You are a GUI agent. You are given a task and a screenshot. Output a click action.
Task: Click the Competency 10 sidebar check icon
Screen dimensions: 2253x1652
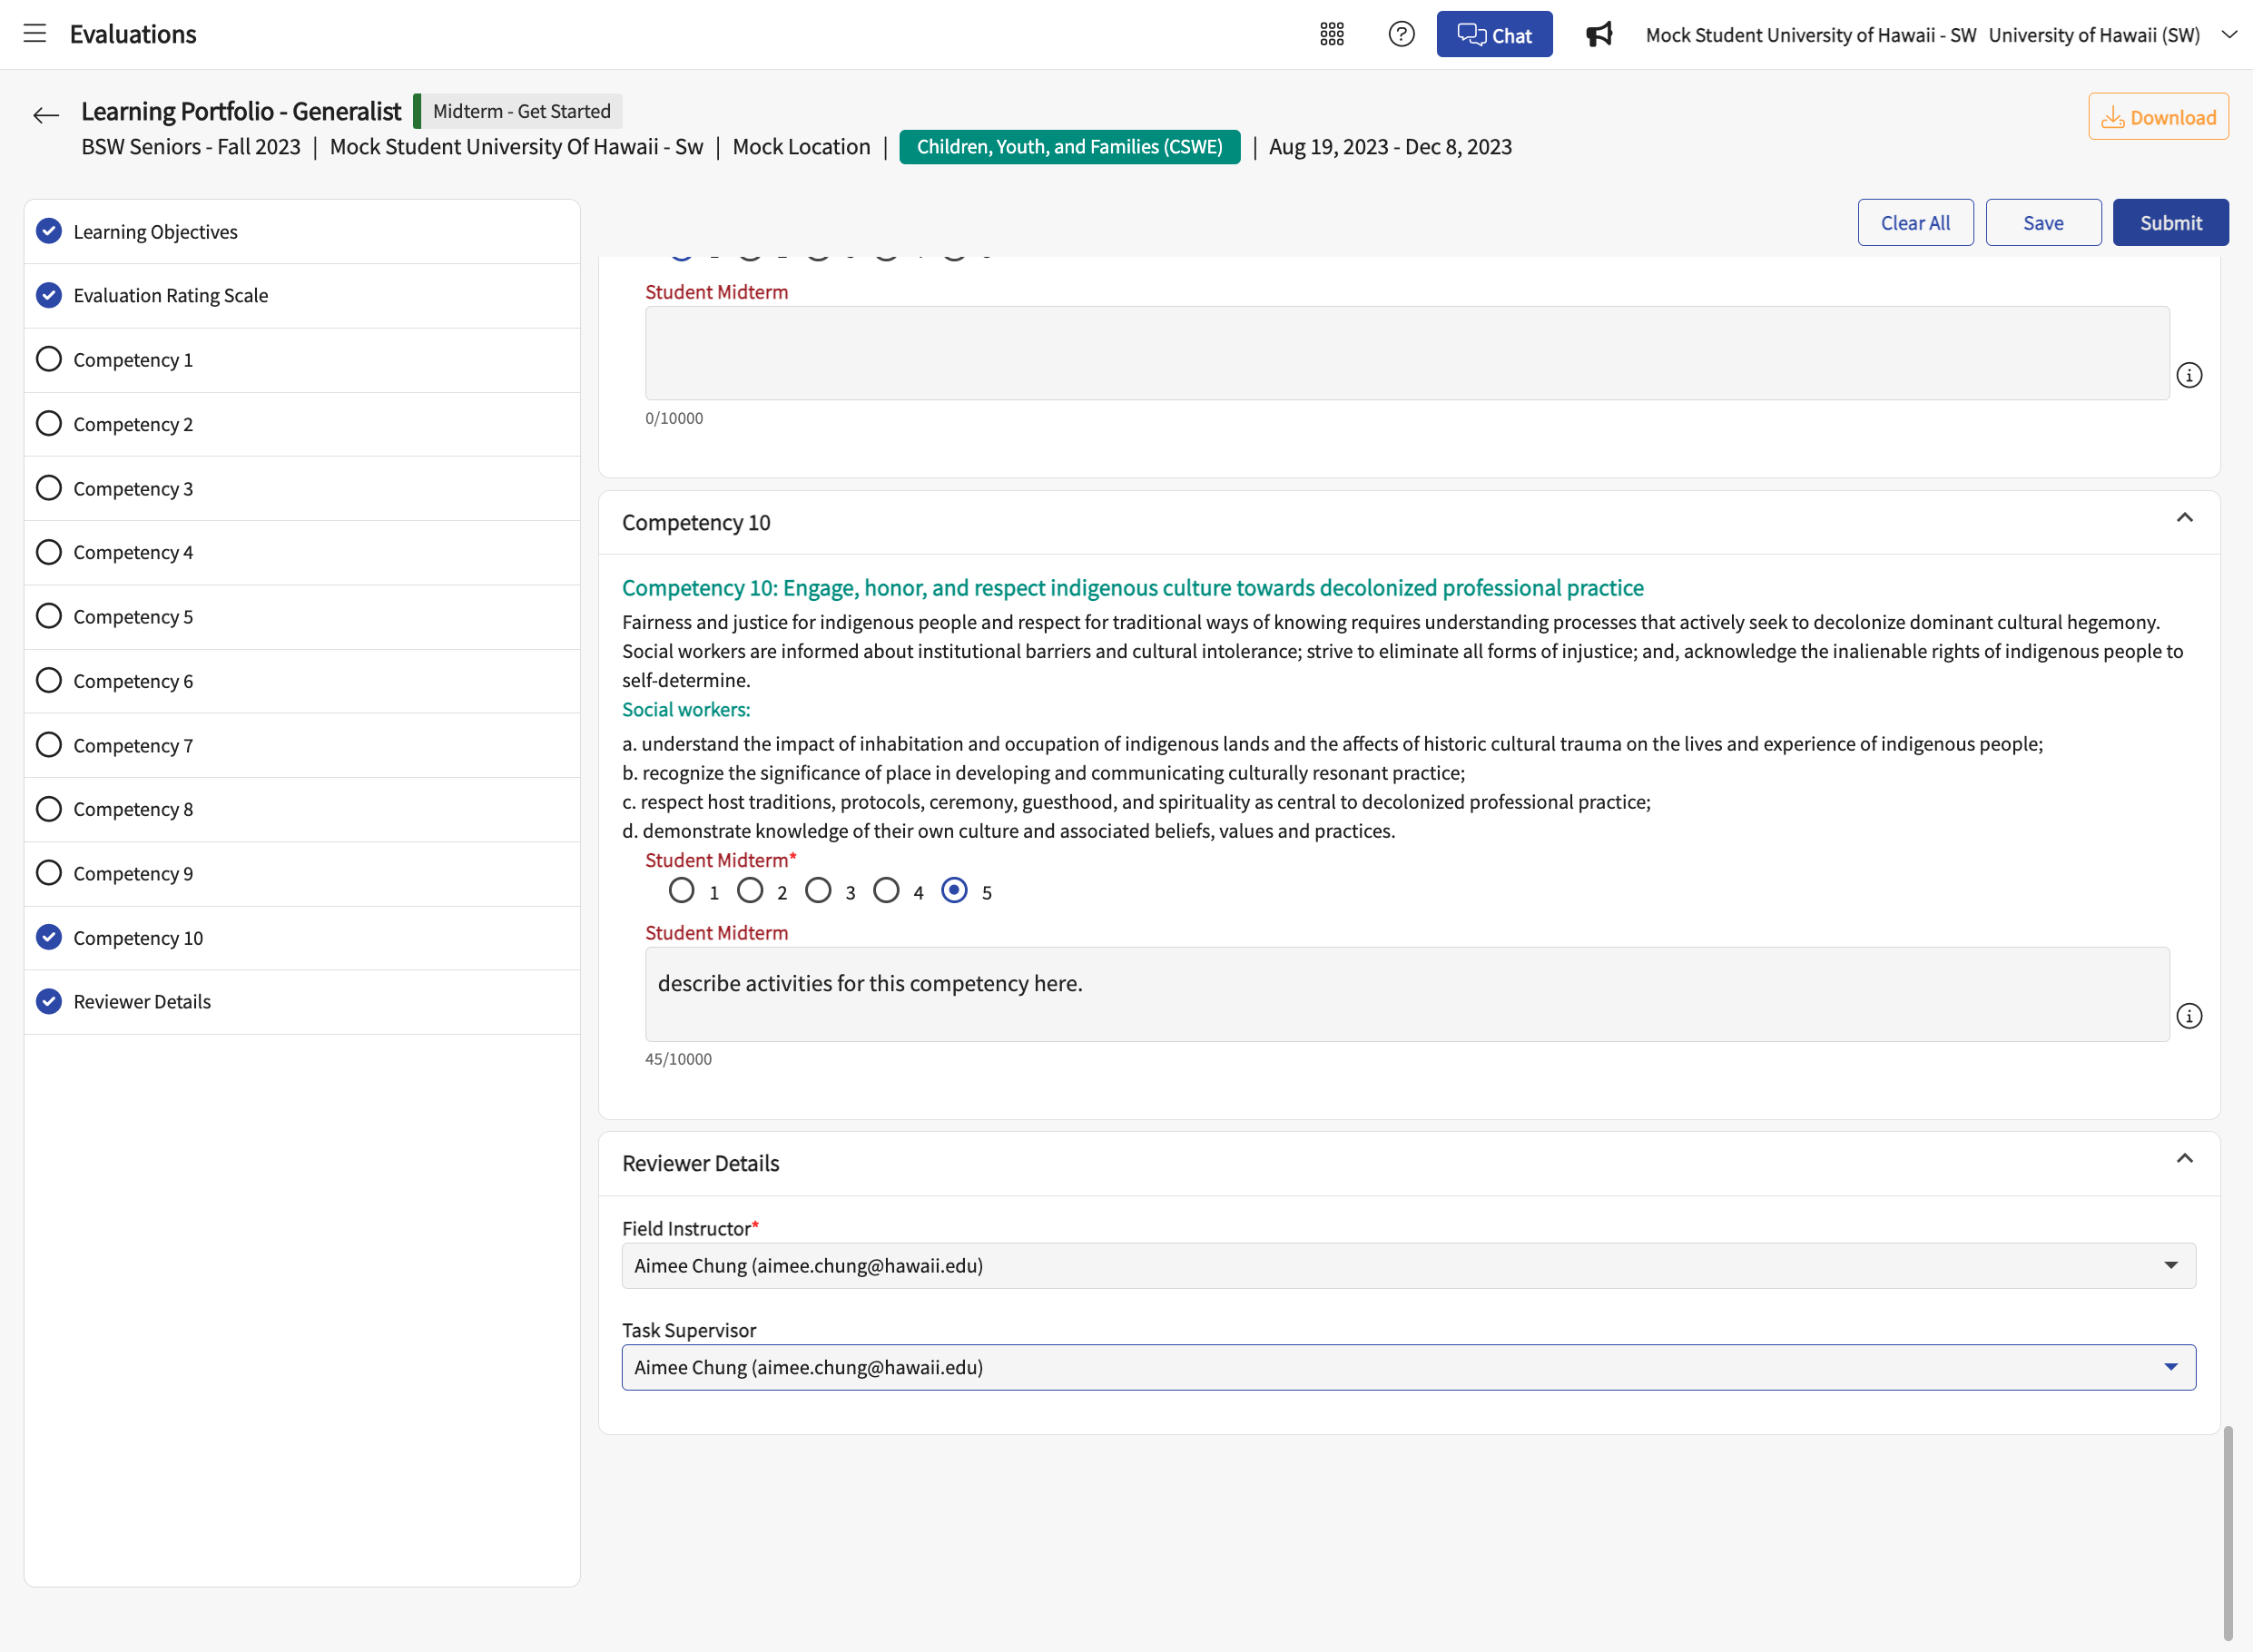coord(49,937)
